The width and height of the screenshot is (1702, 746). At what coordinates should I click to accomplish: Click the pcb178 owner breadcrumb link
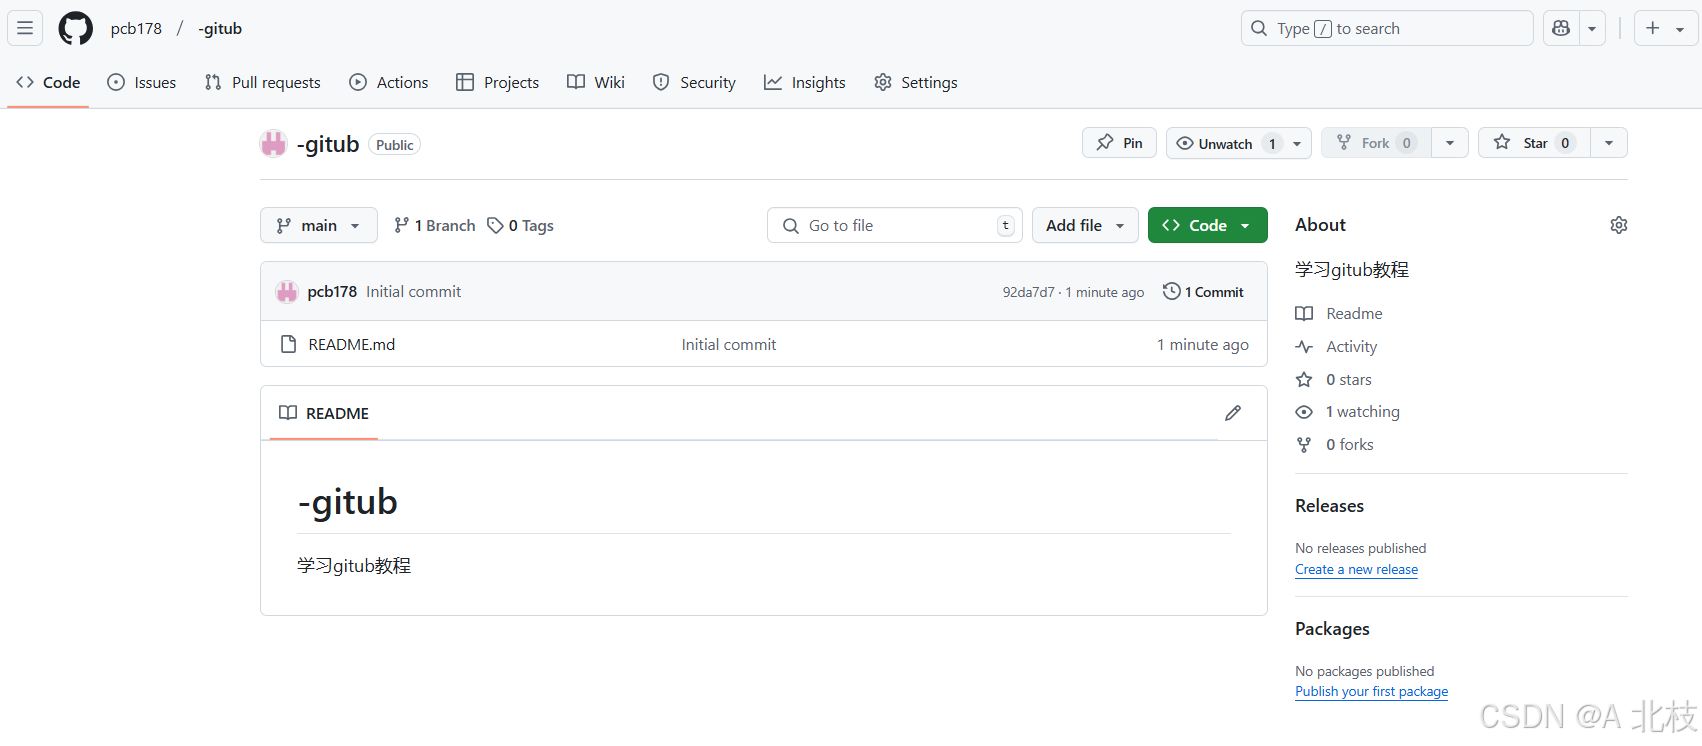tap(136, 28)
